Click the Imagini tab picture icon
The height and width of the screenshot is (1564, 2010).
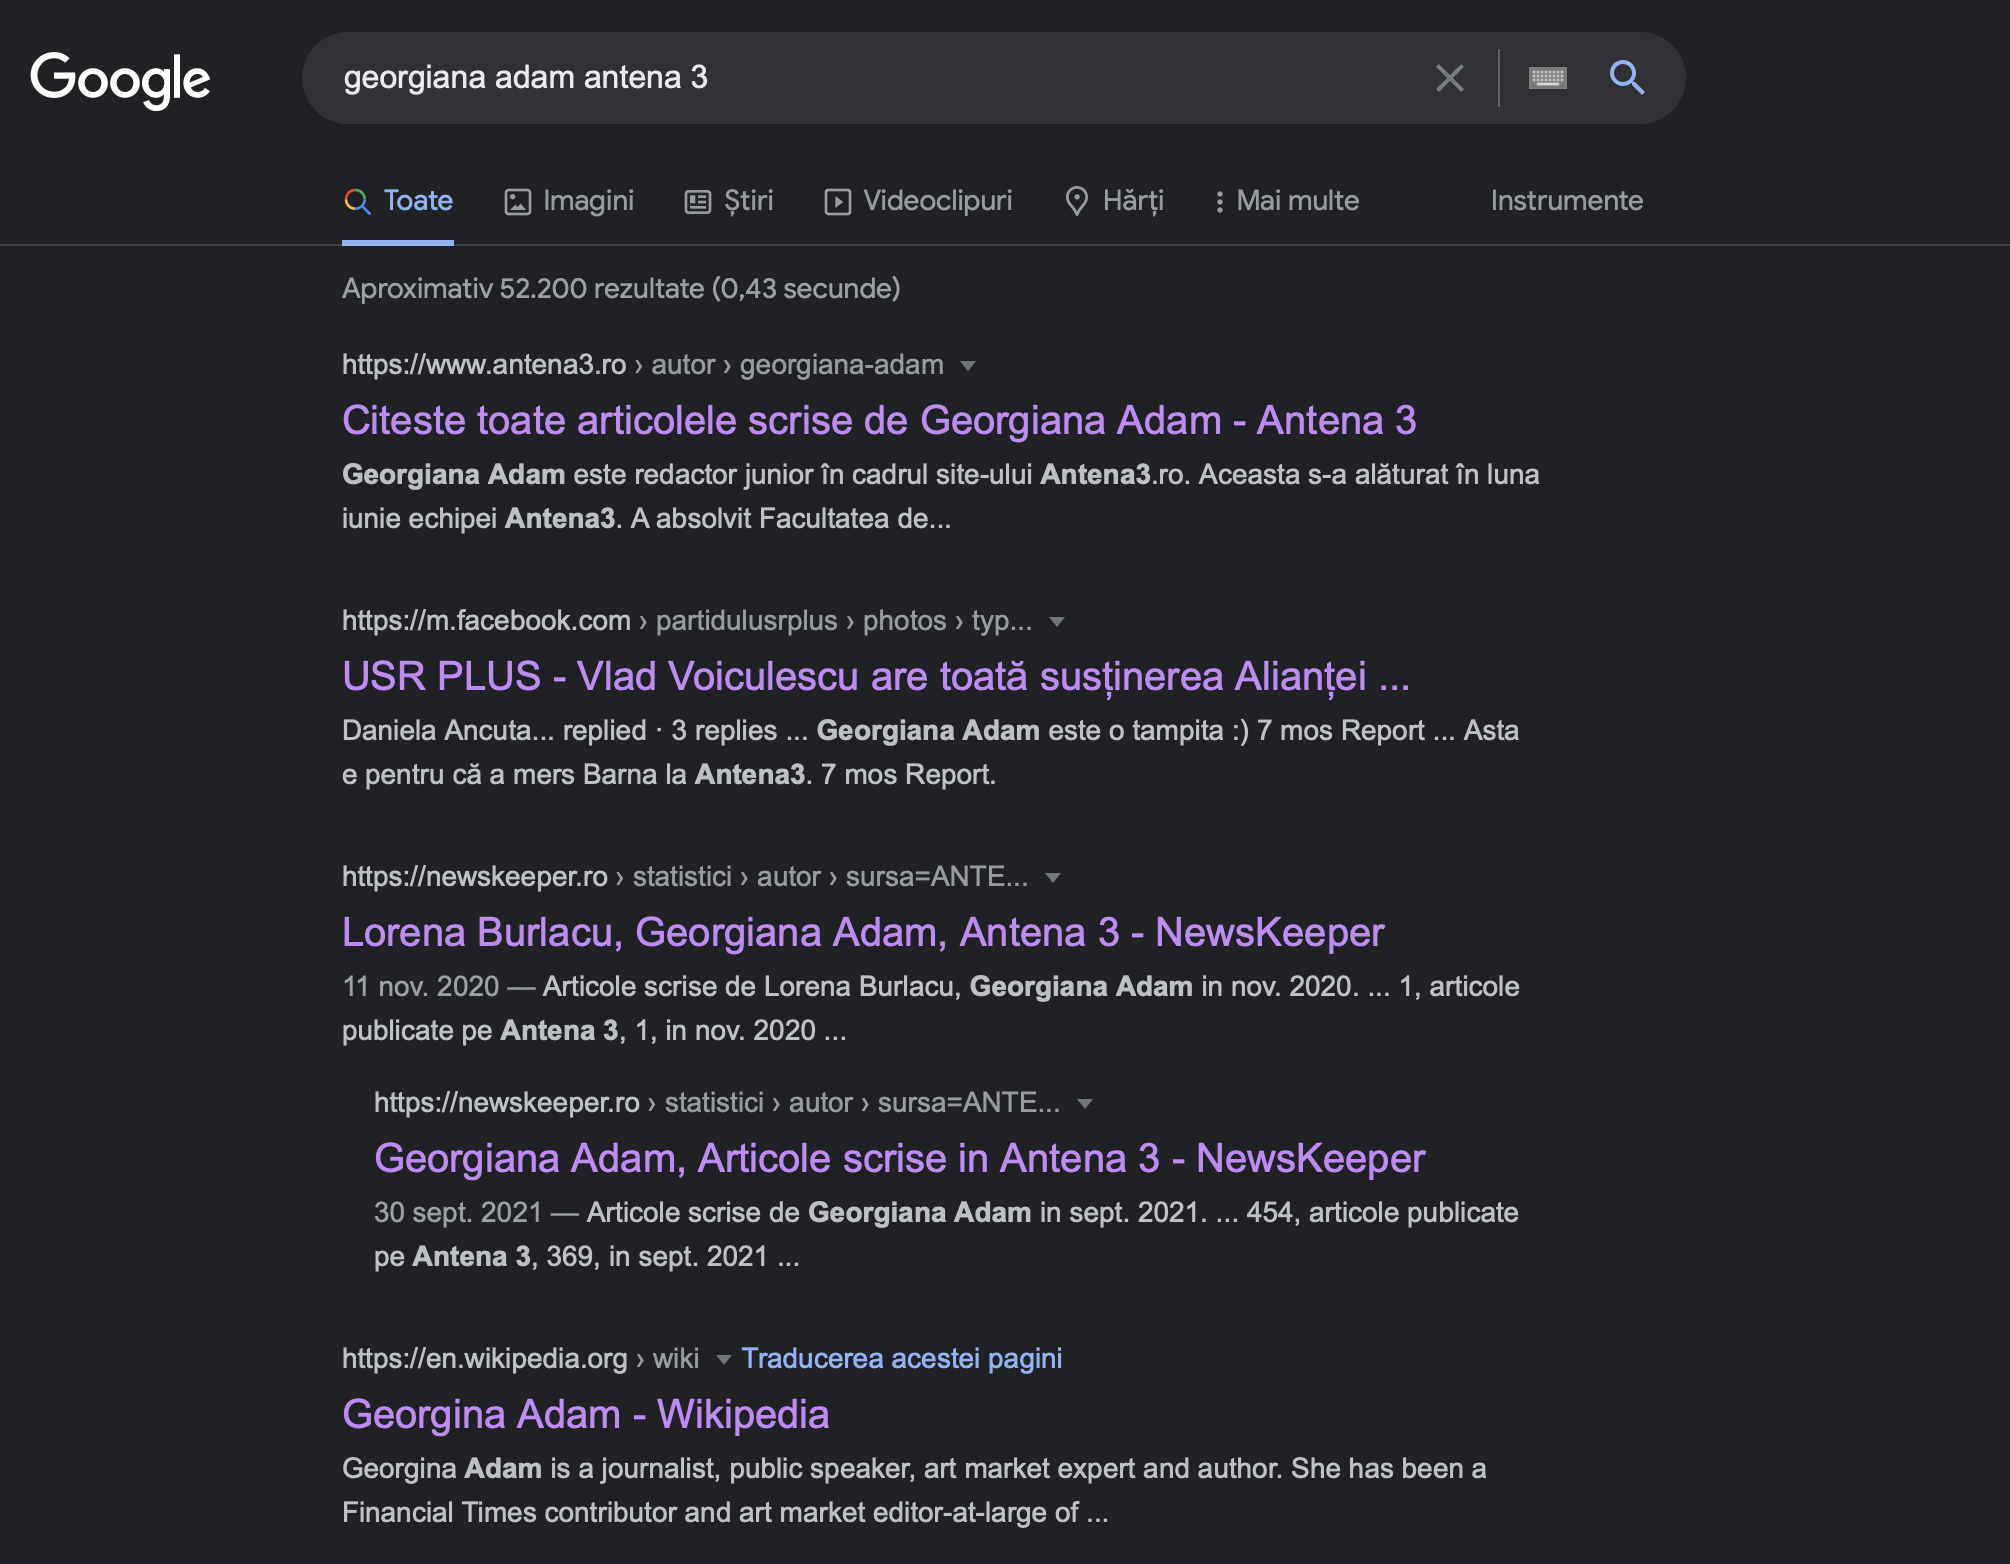point(517,202)
